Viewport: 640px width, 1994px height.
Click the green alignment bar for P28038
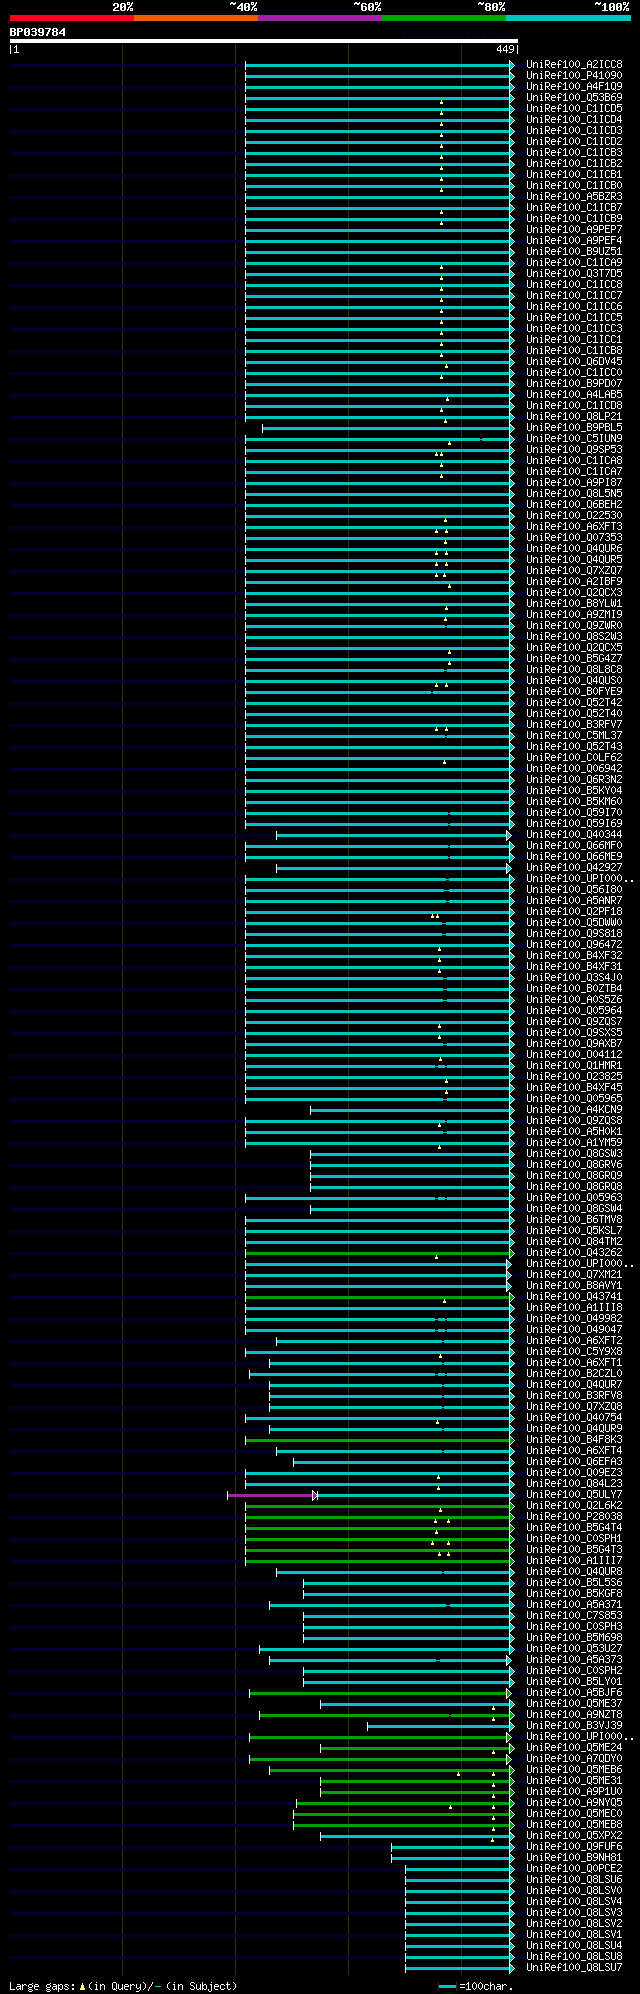tap(379, 1517)
